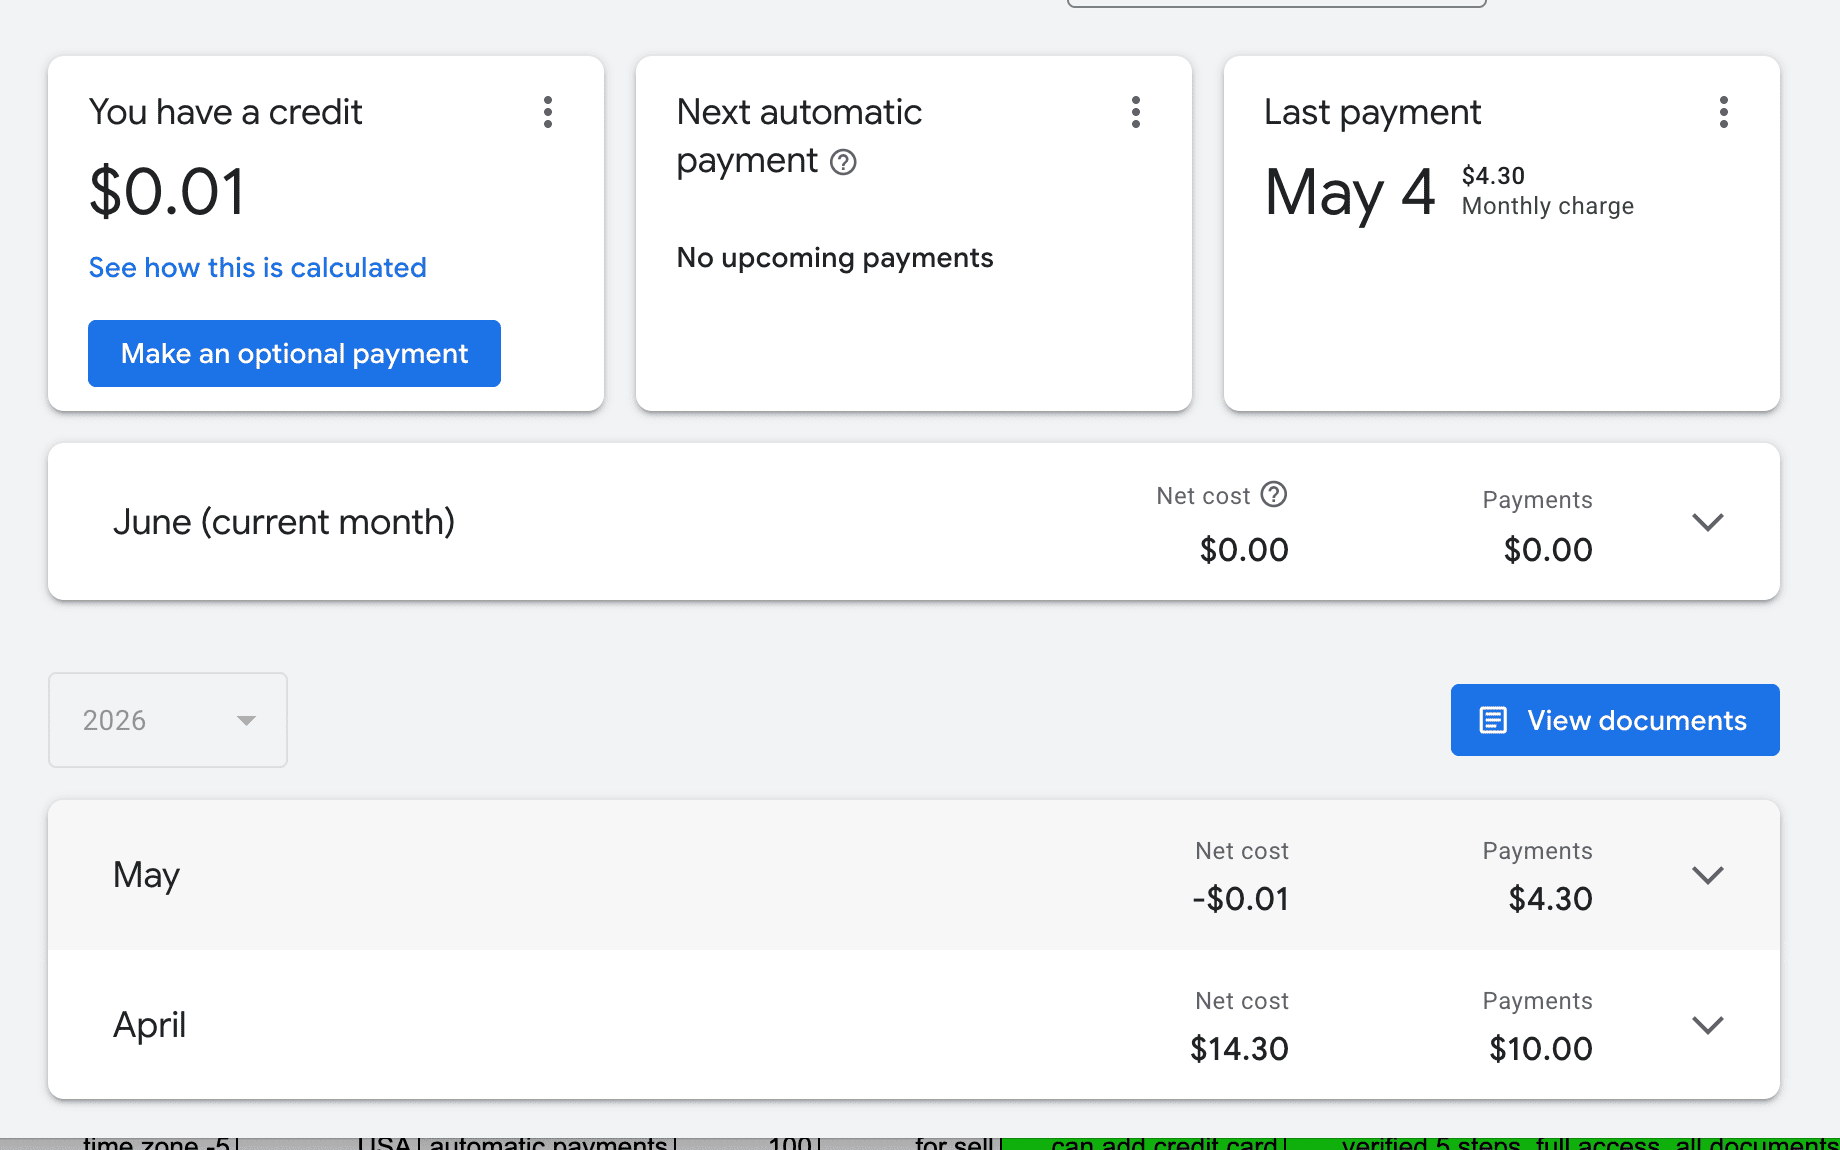Click May Payments value '$4.30'
Viewport: 1840px width, 1150px height.
(x=1550, y=899)
